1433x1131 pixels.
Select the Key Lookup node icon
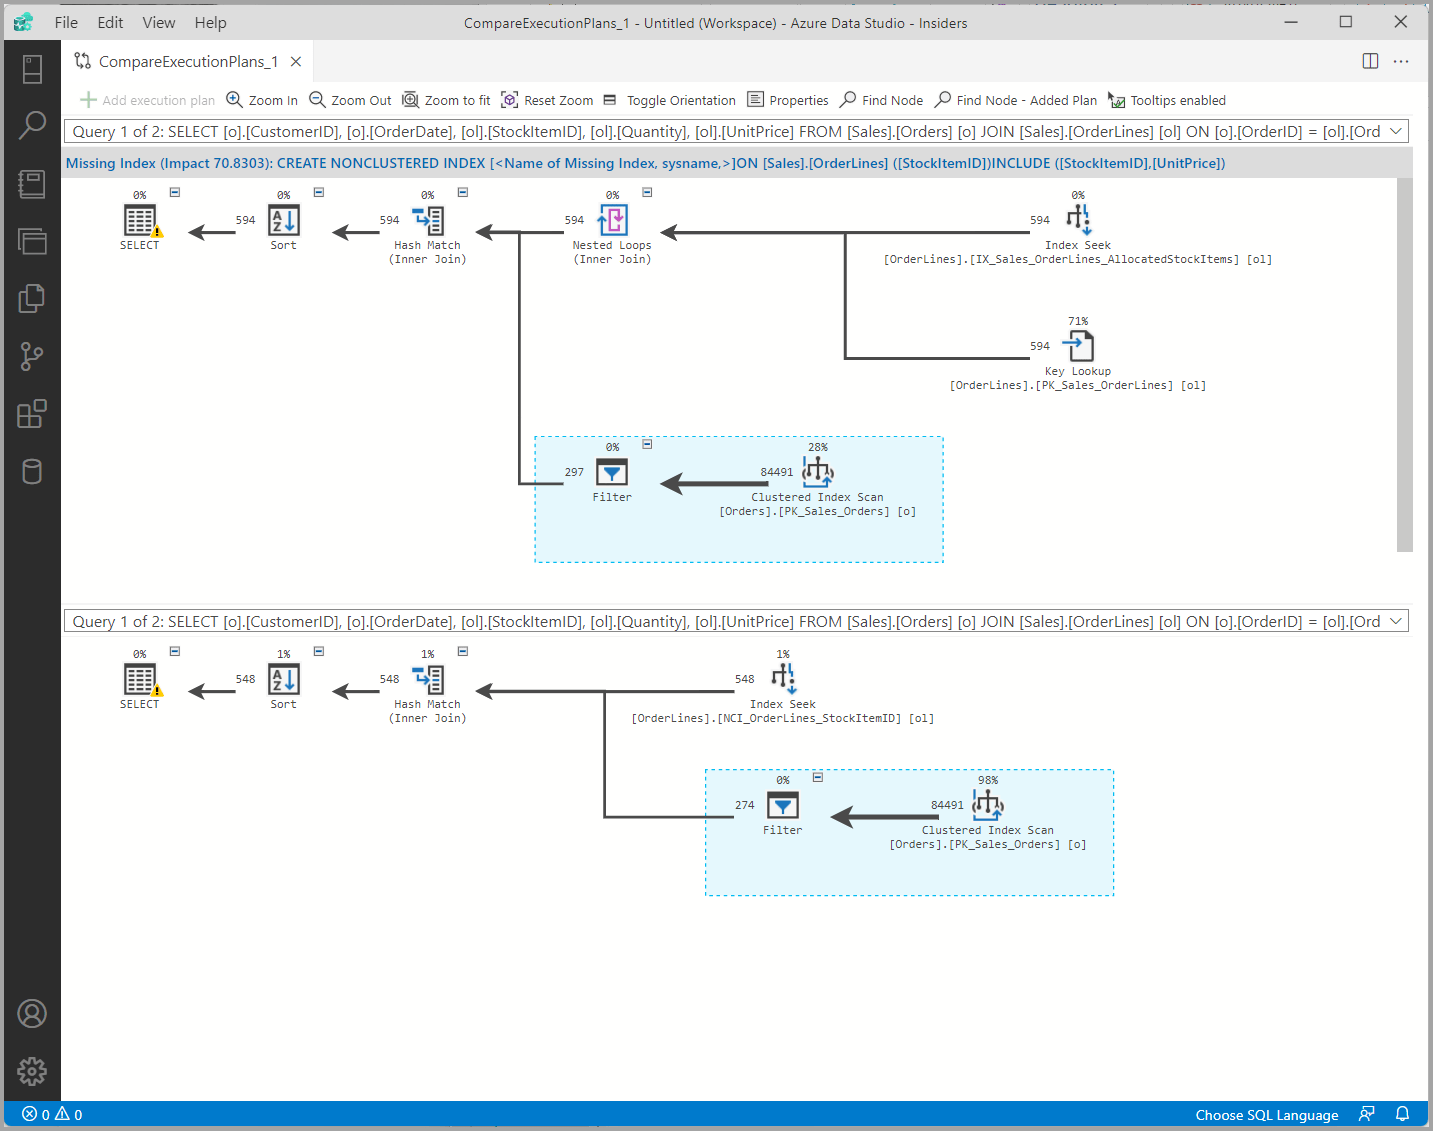1078,346
